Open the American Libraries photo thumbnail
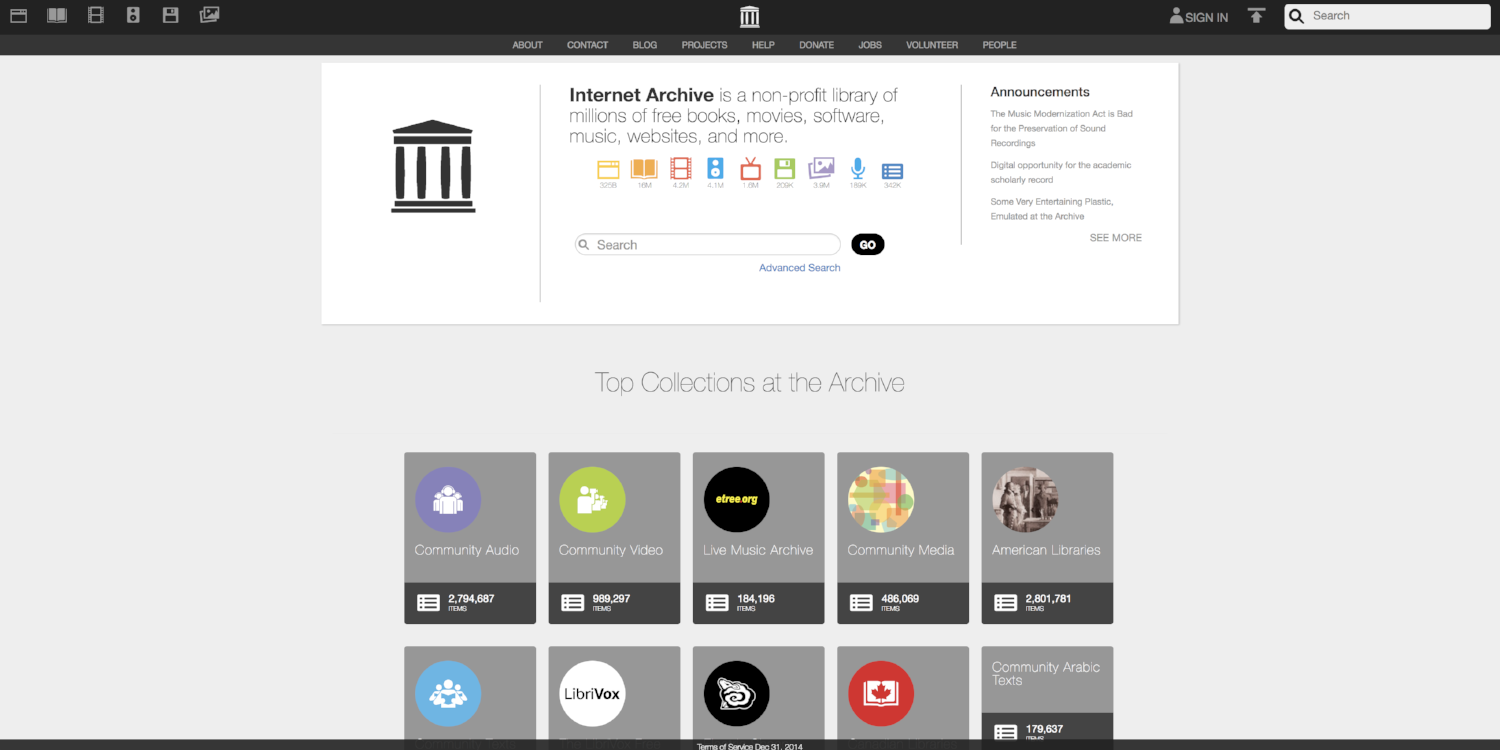The image size is (1500, 750). (1025, 499)
